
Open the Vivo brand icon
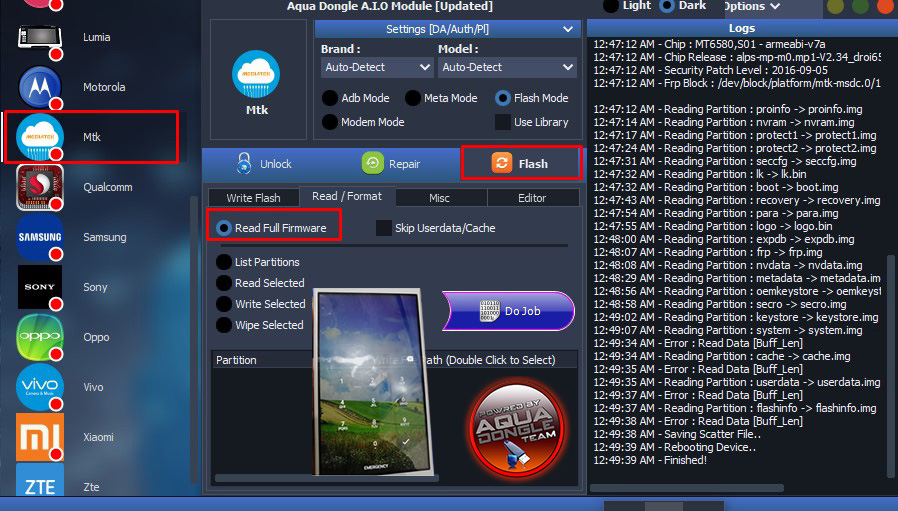(x=40, y=387)
